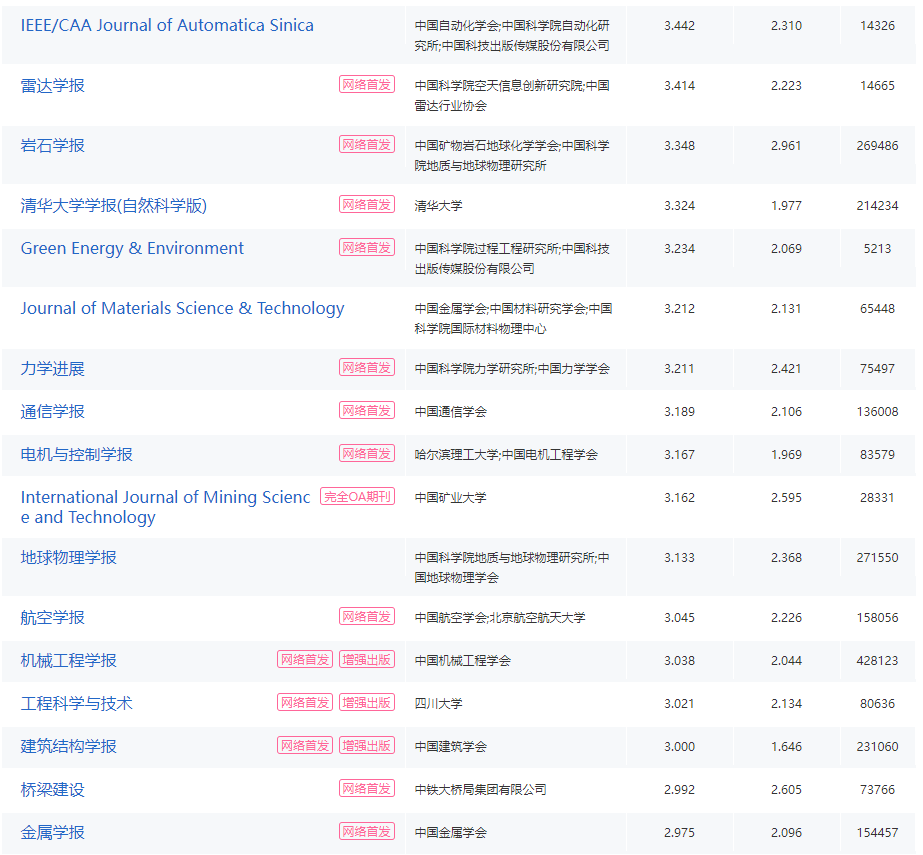Open the 力学进展 journal link
The image size is (923, 855).
click(x=52, y=369)
